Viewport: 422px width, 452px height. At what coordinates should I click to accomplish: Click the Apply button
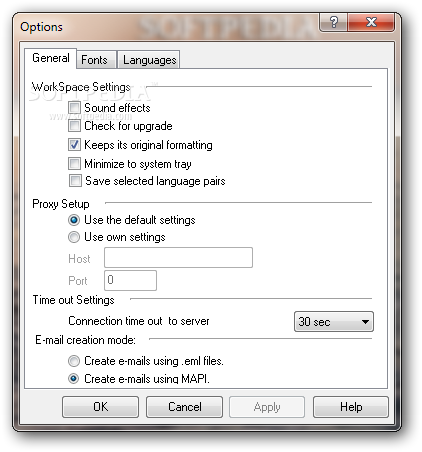[x=267, y=407]
